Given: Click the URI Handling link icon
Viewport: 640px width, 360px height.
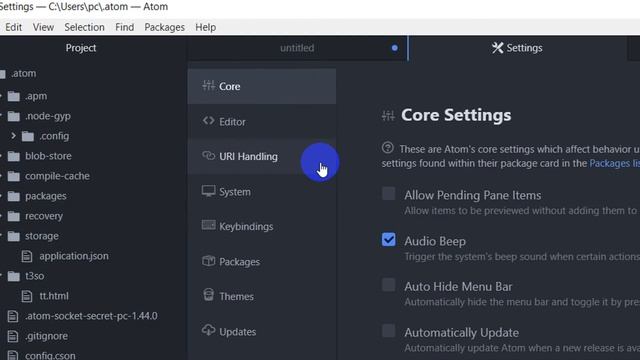Looking at the screenshot, I should tap(208, 156).
